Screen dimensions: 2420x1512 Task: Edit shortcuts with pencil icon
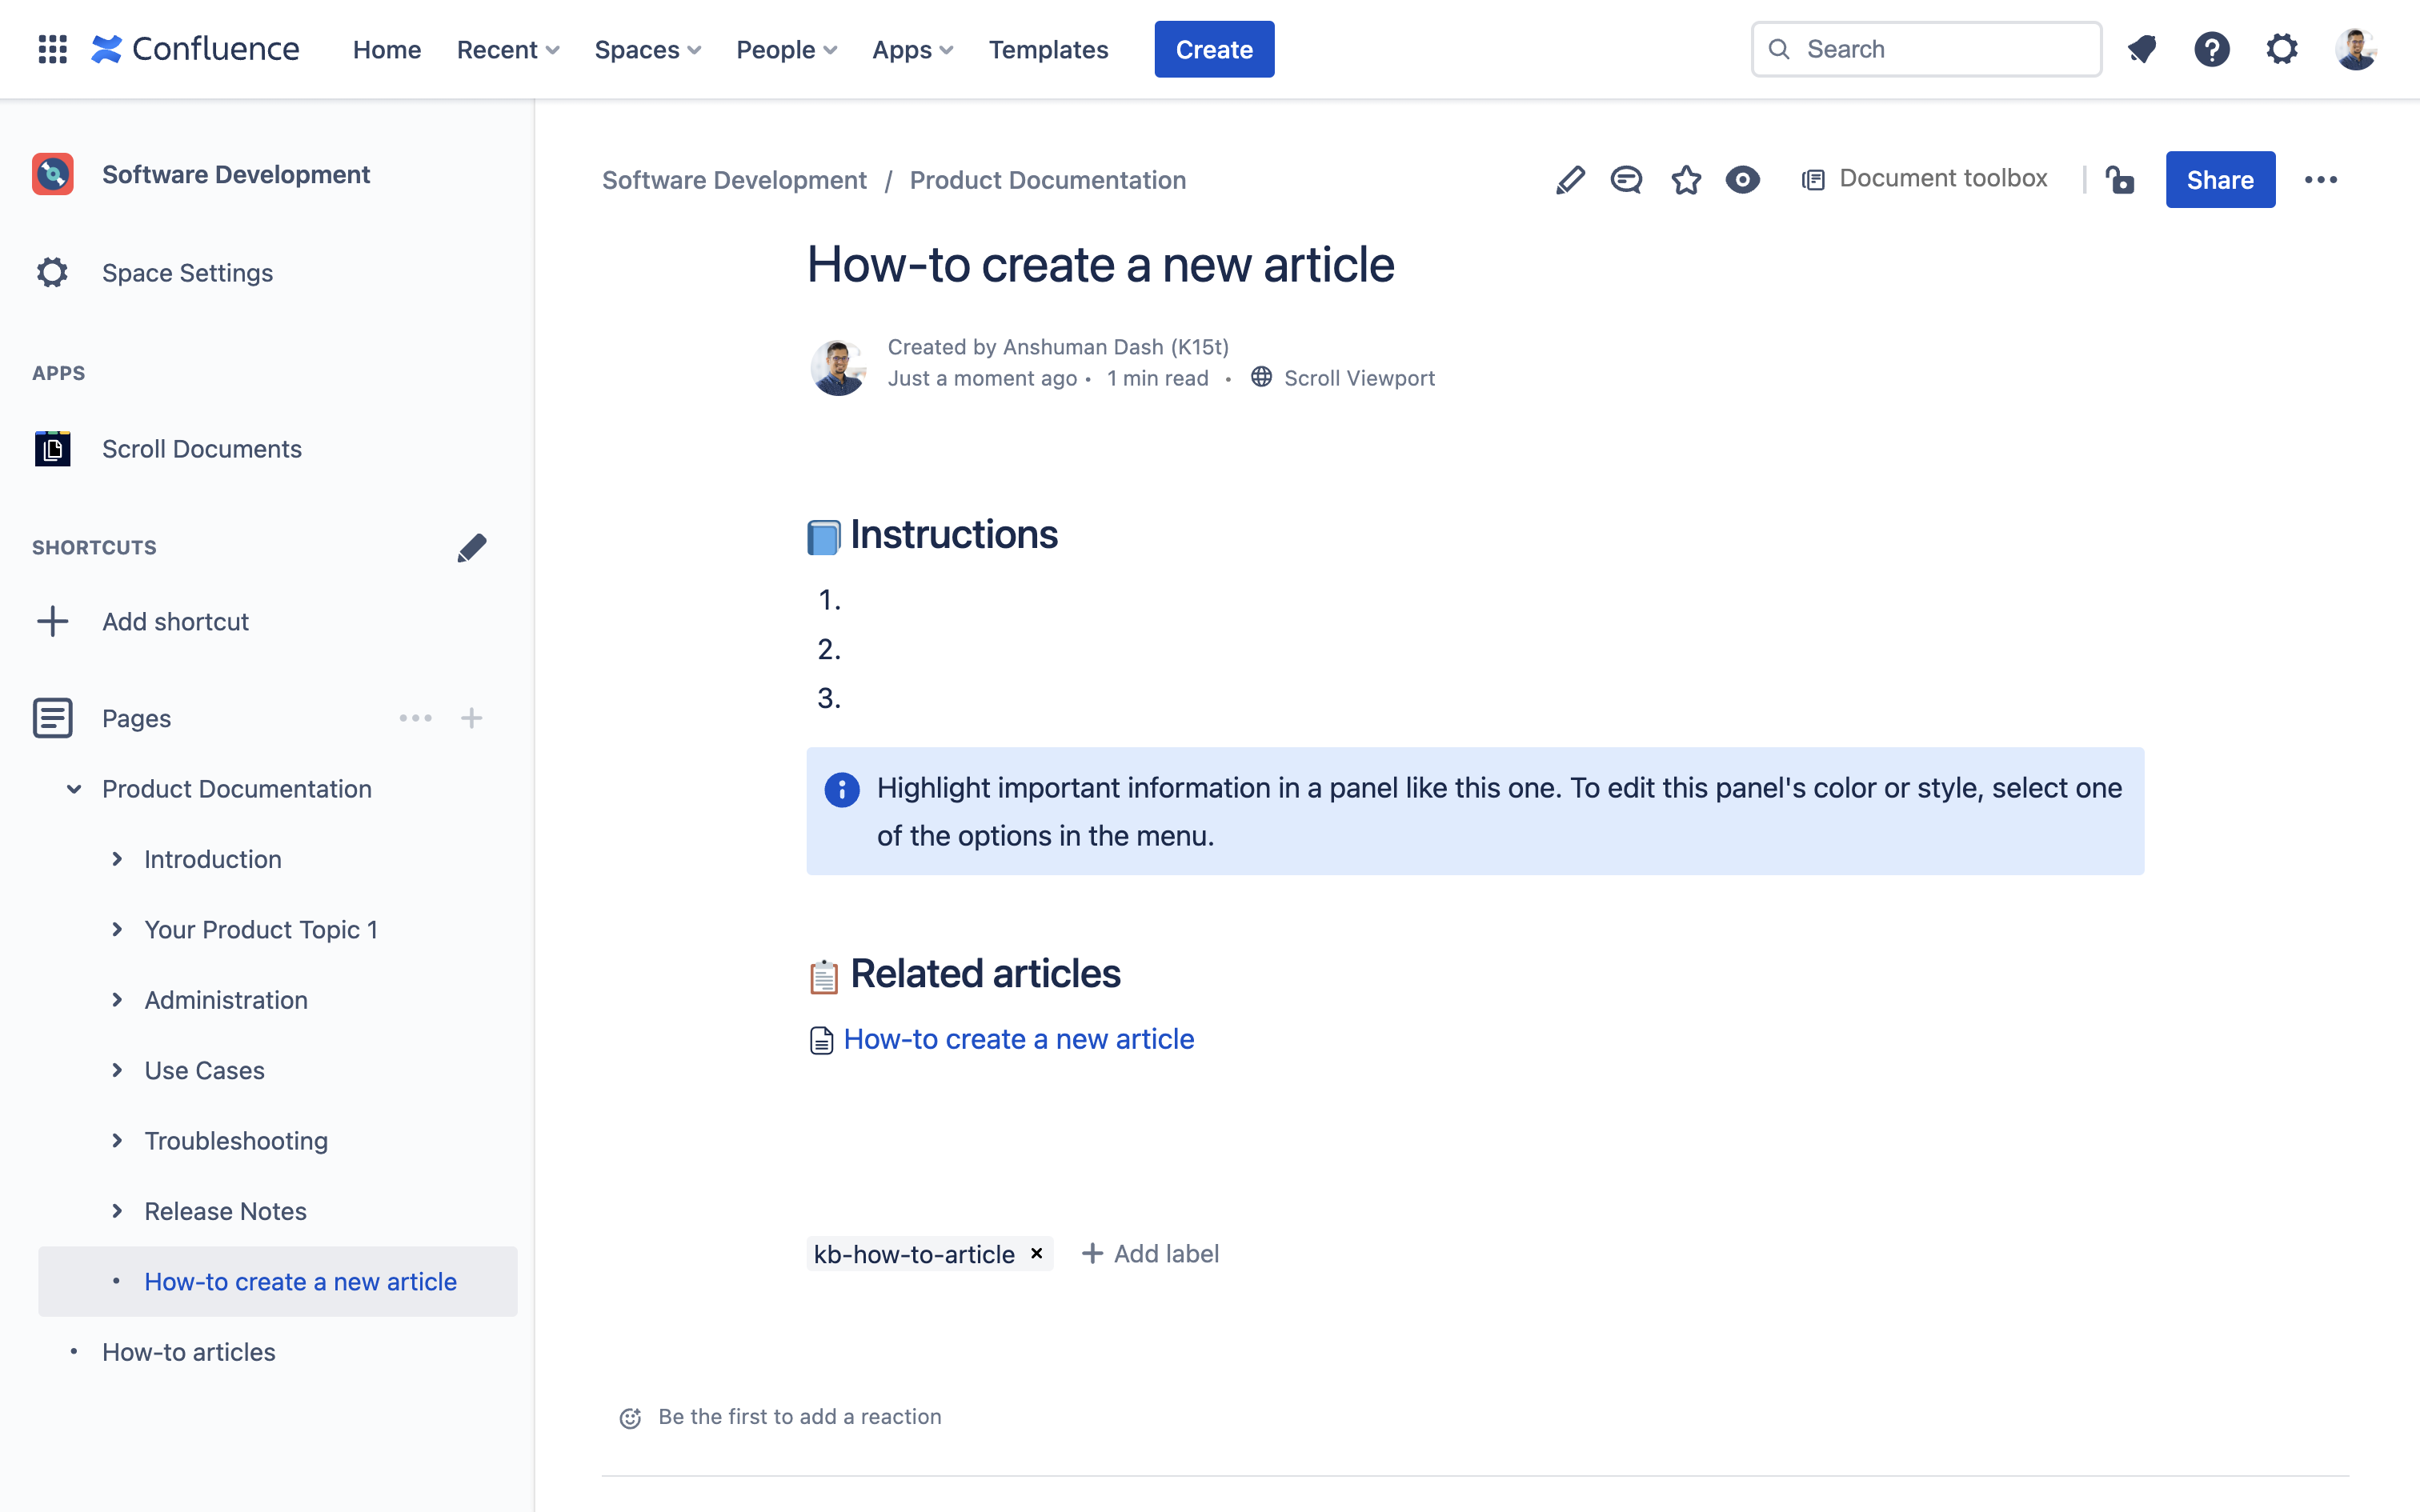472,547
